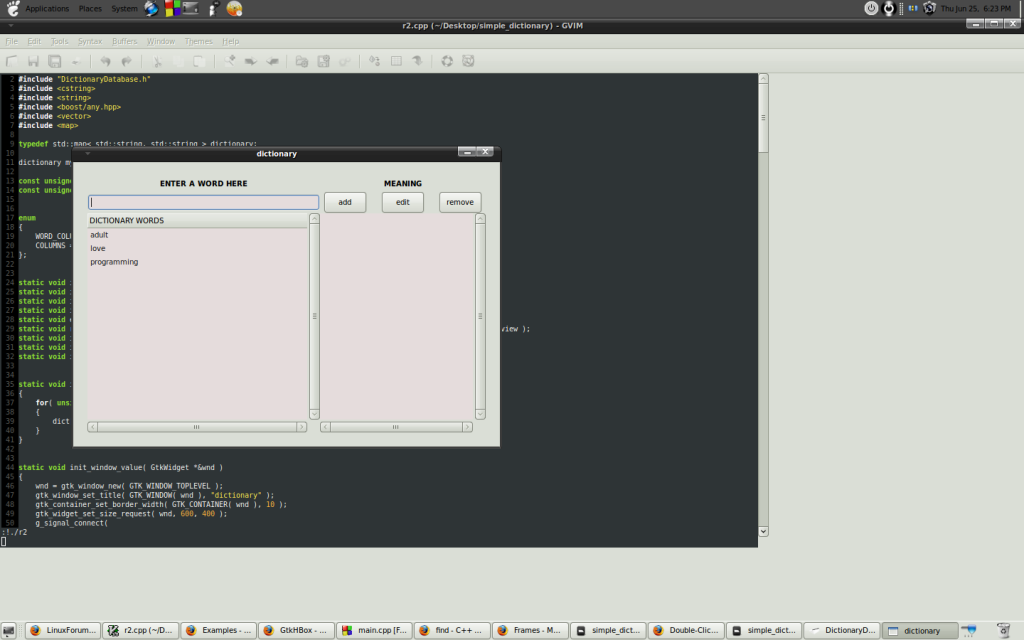Click the Paste icon in GVIM toolbar

(200, 61)
